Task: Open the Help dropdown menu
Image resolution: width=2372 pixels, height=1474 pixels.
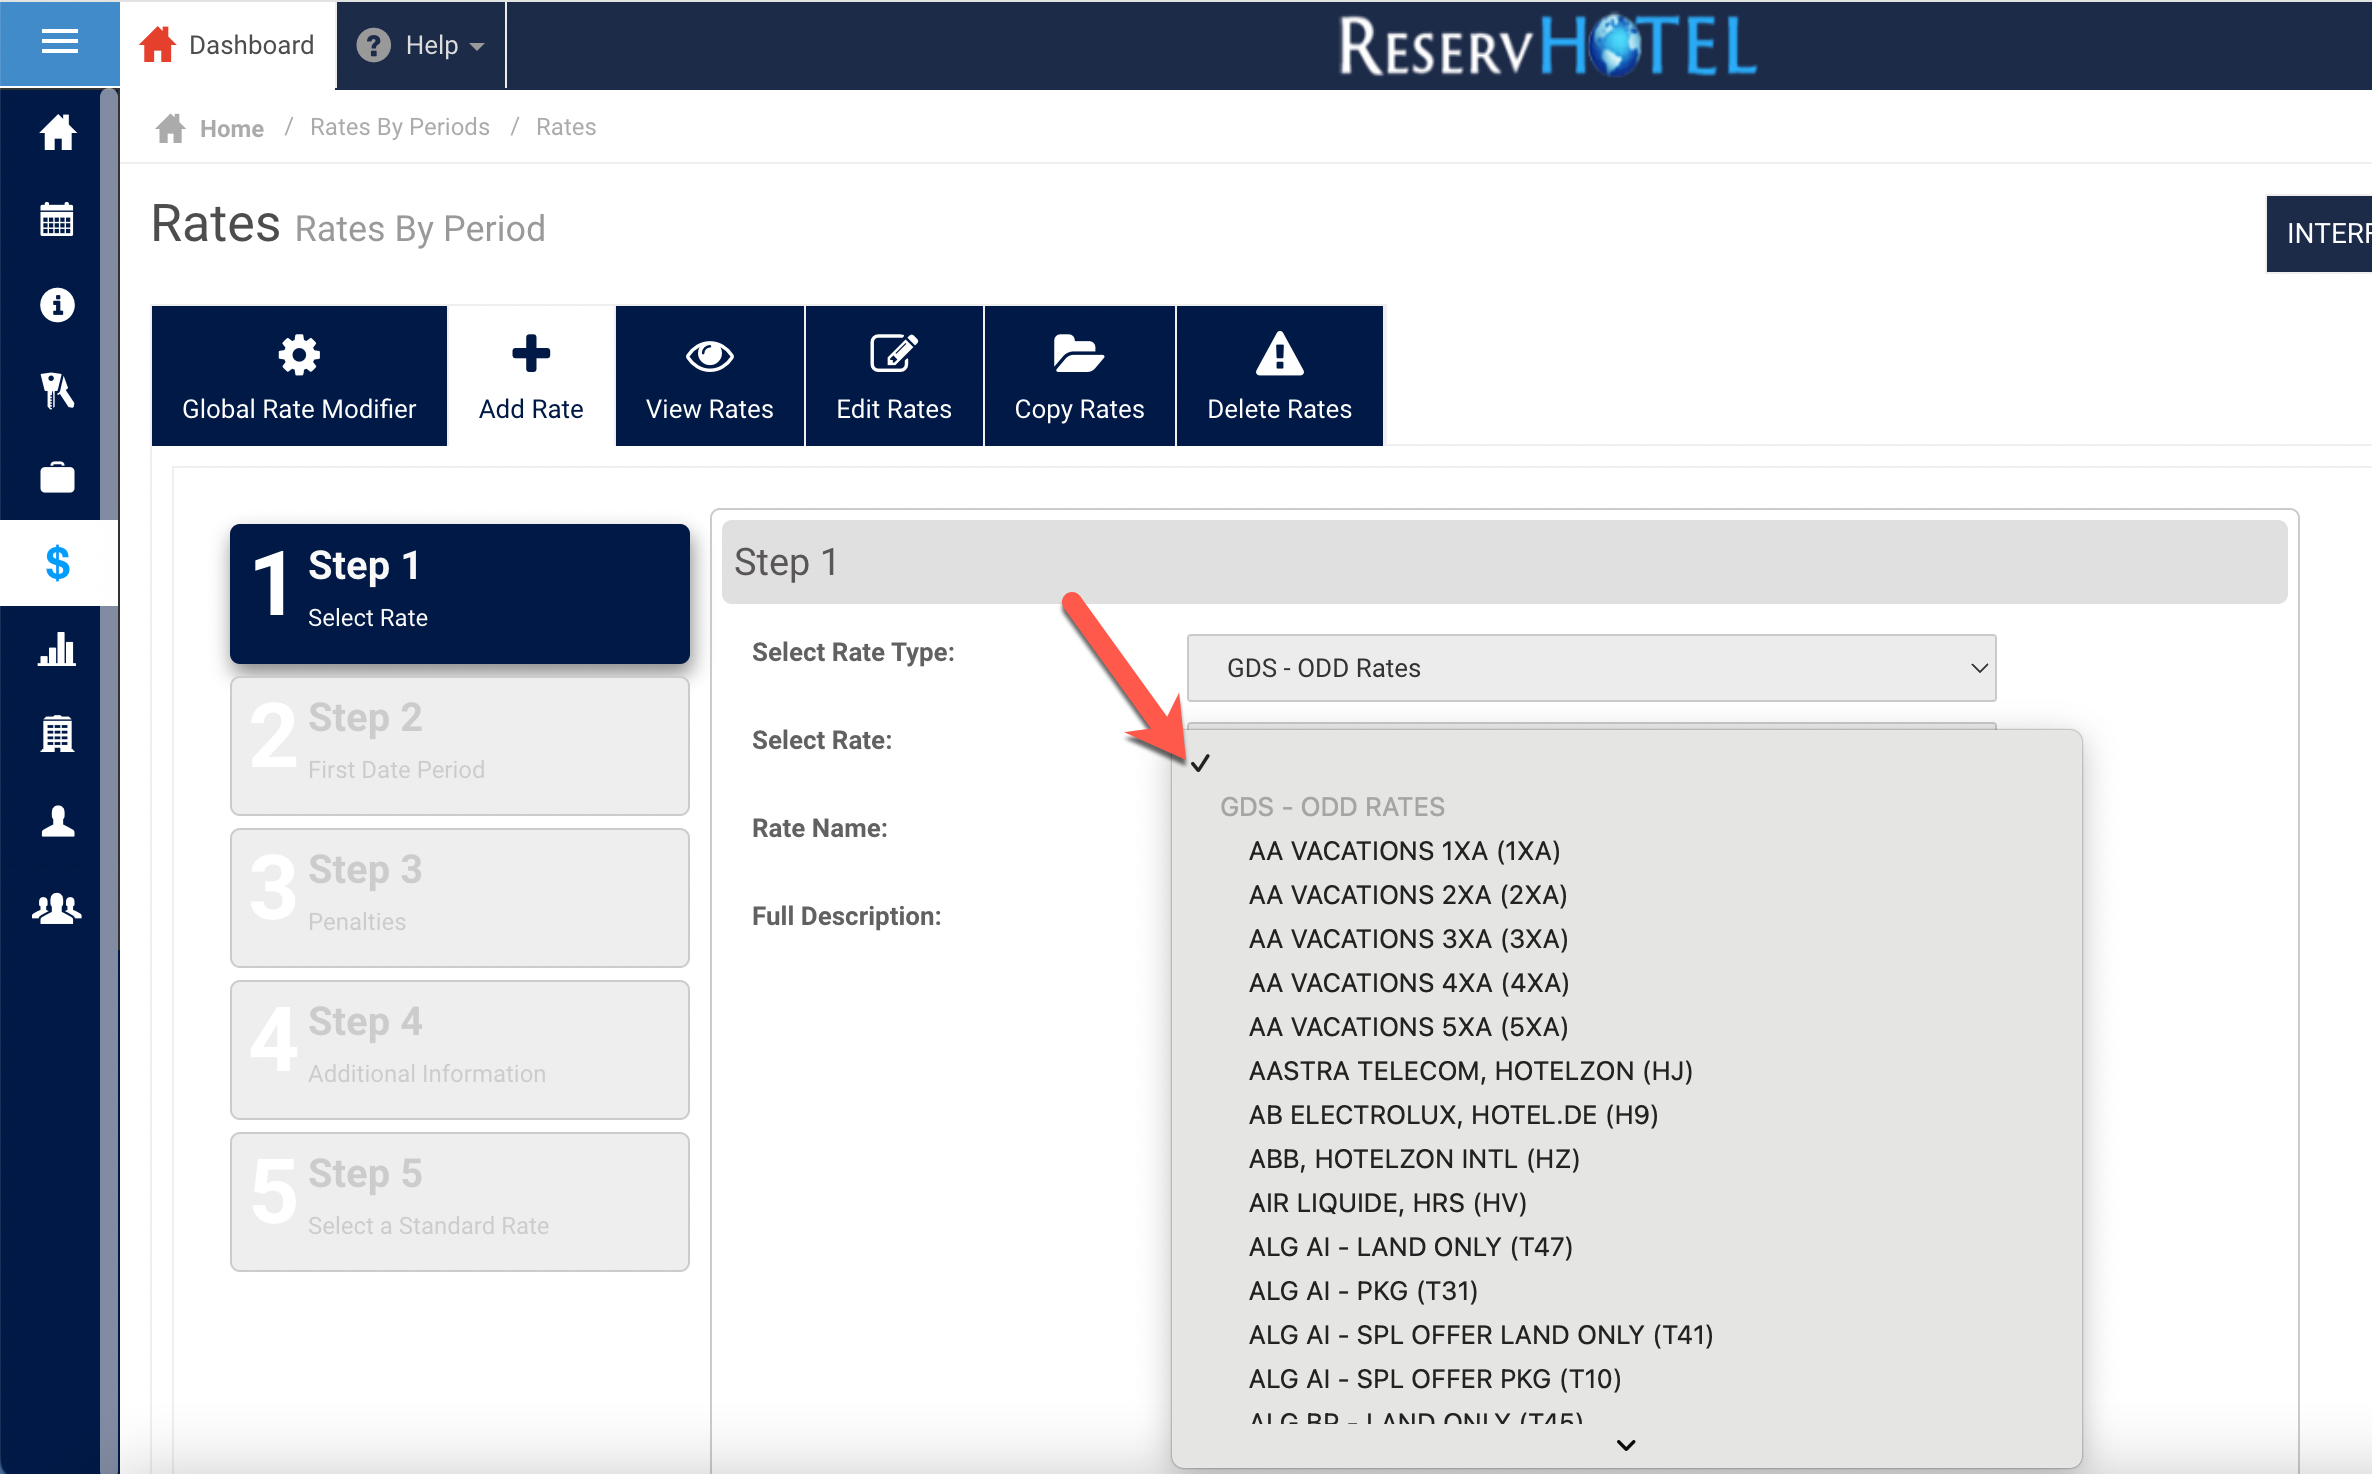Action: (421, 45)
